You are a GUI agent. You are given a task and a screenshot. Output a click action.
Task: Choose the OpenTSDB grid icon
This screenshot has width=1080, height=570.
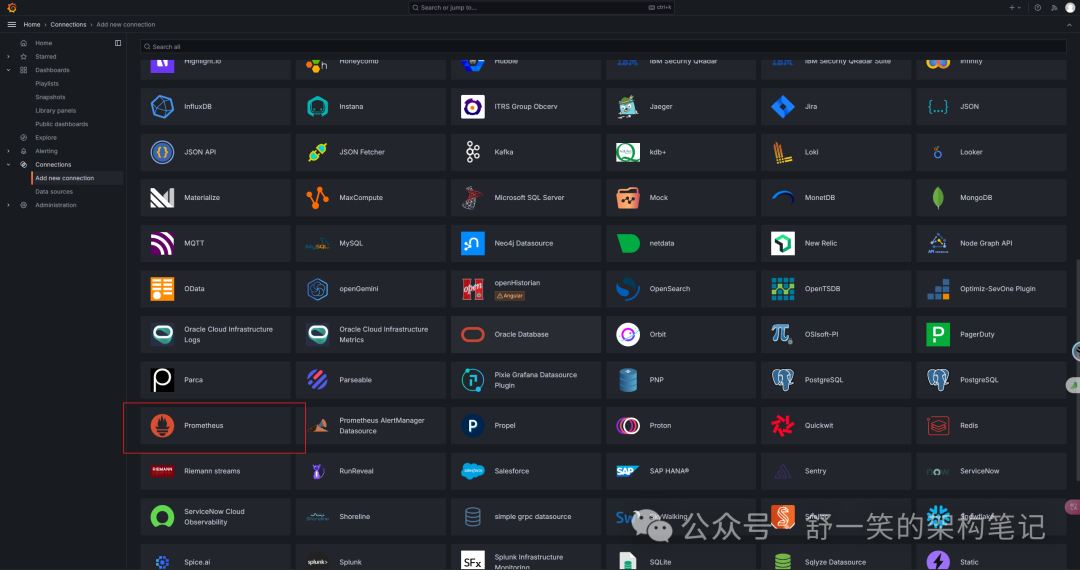(782, 288)
